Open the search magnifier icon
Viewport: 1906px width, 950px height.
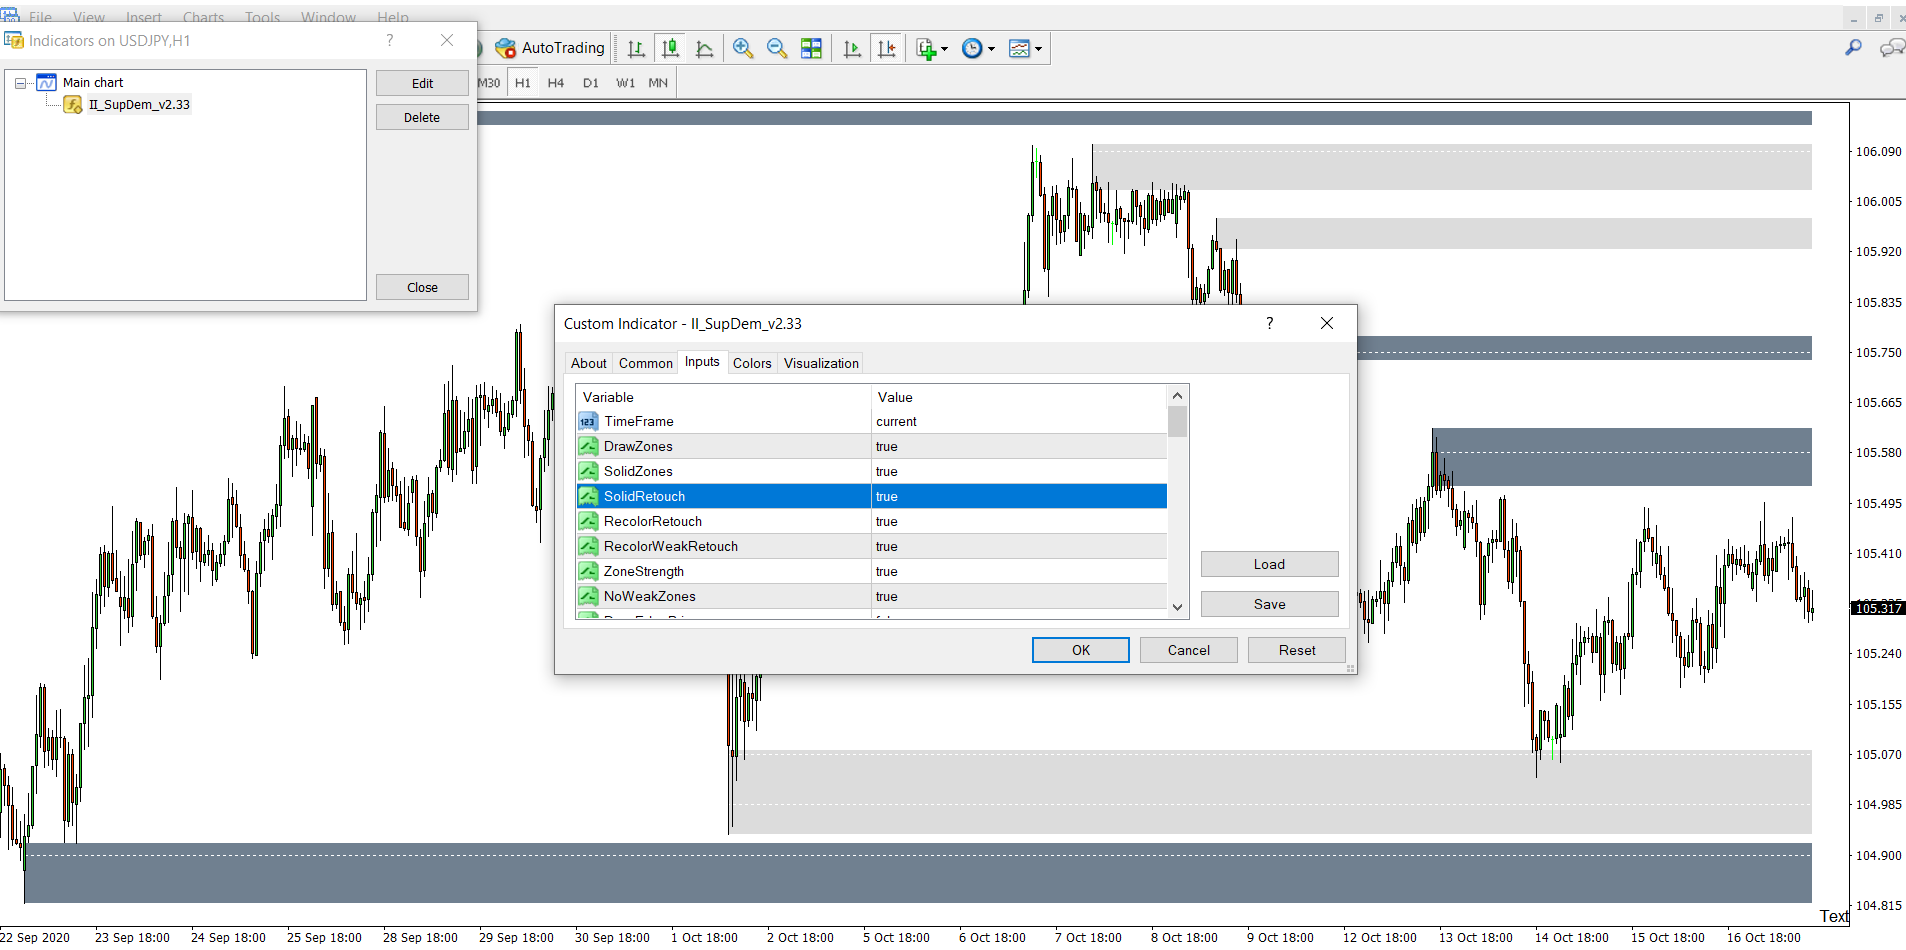1853,47
